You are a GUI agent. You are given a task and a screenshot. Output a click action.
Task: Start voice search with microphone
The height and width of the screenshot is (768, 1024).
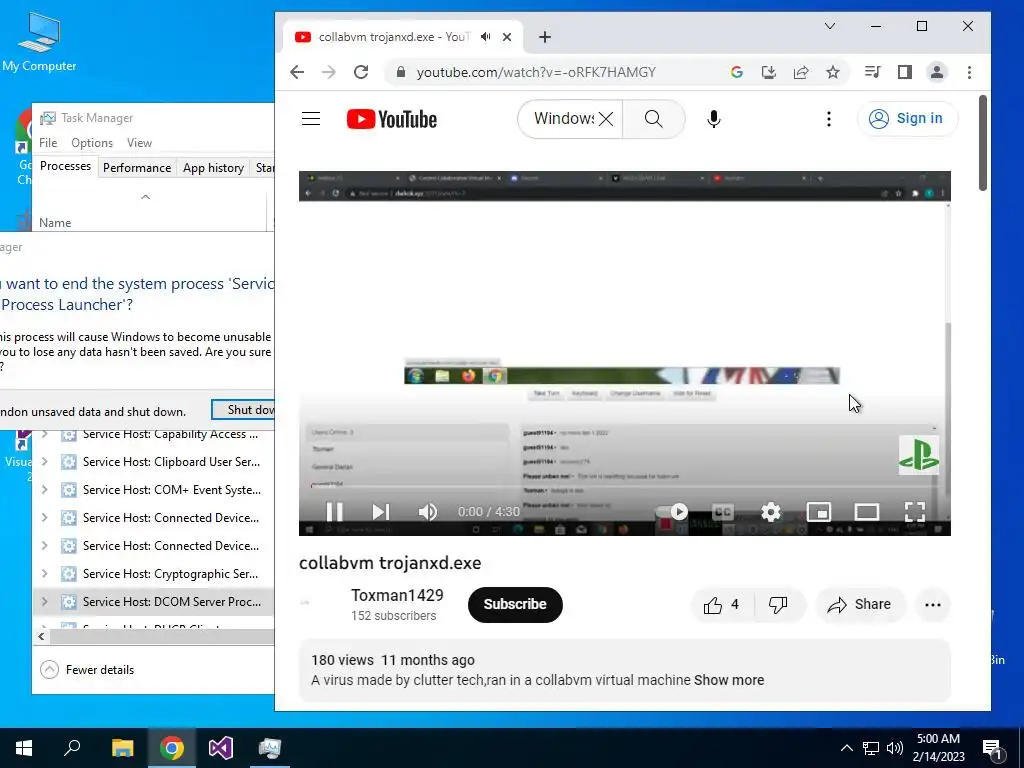[x=713, y=118]
